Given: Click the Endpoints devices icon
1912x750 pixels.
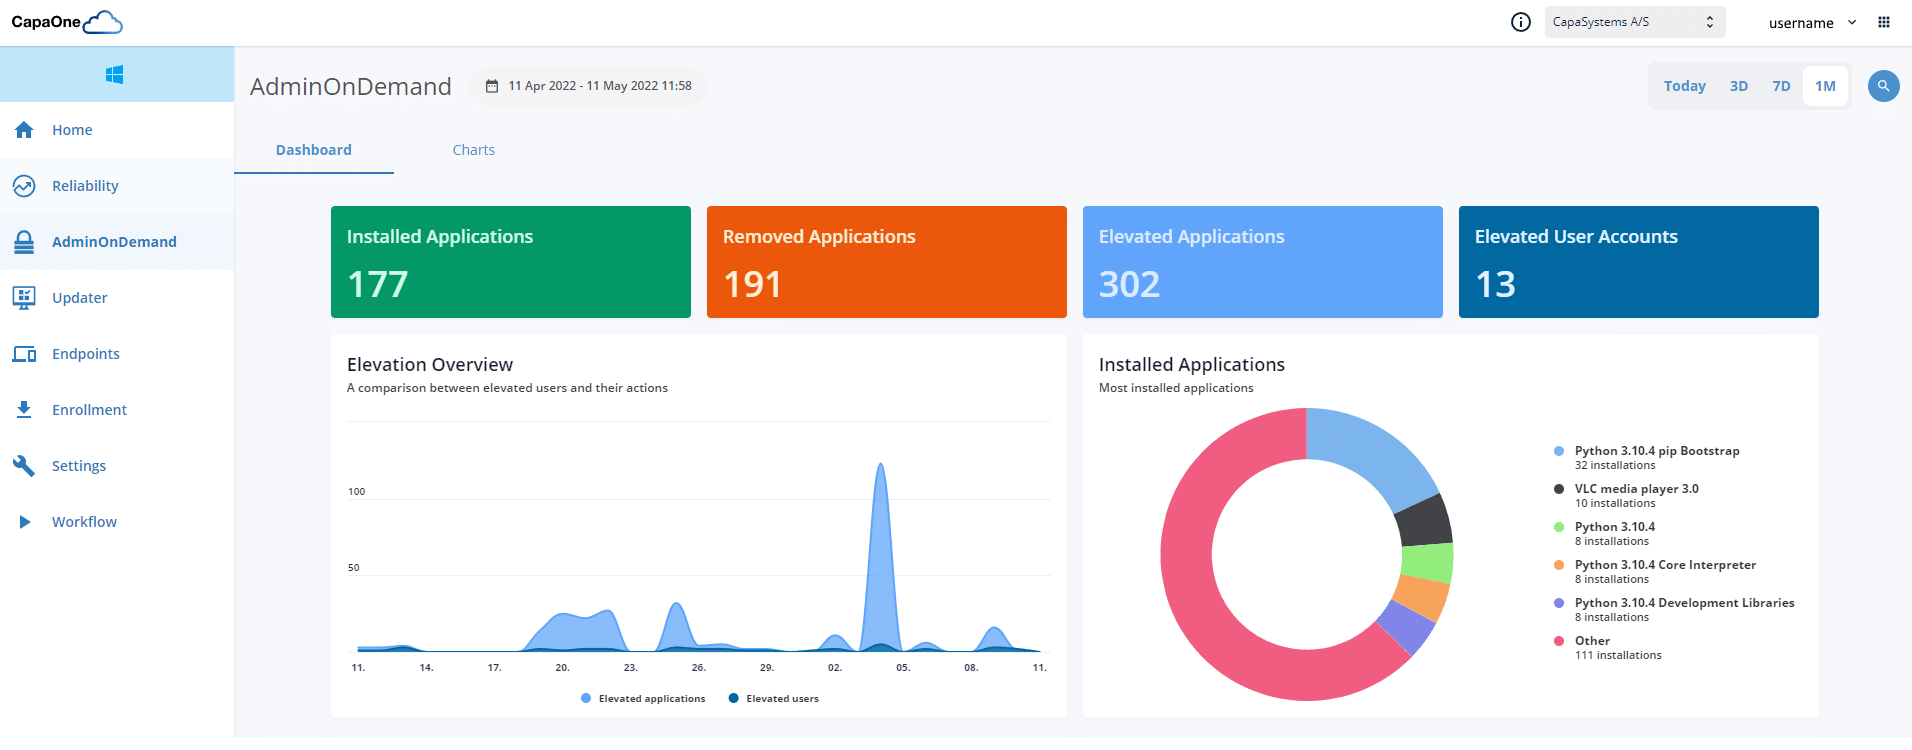Looking at the screenshot, I should click(x=24, y=354).
